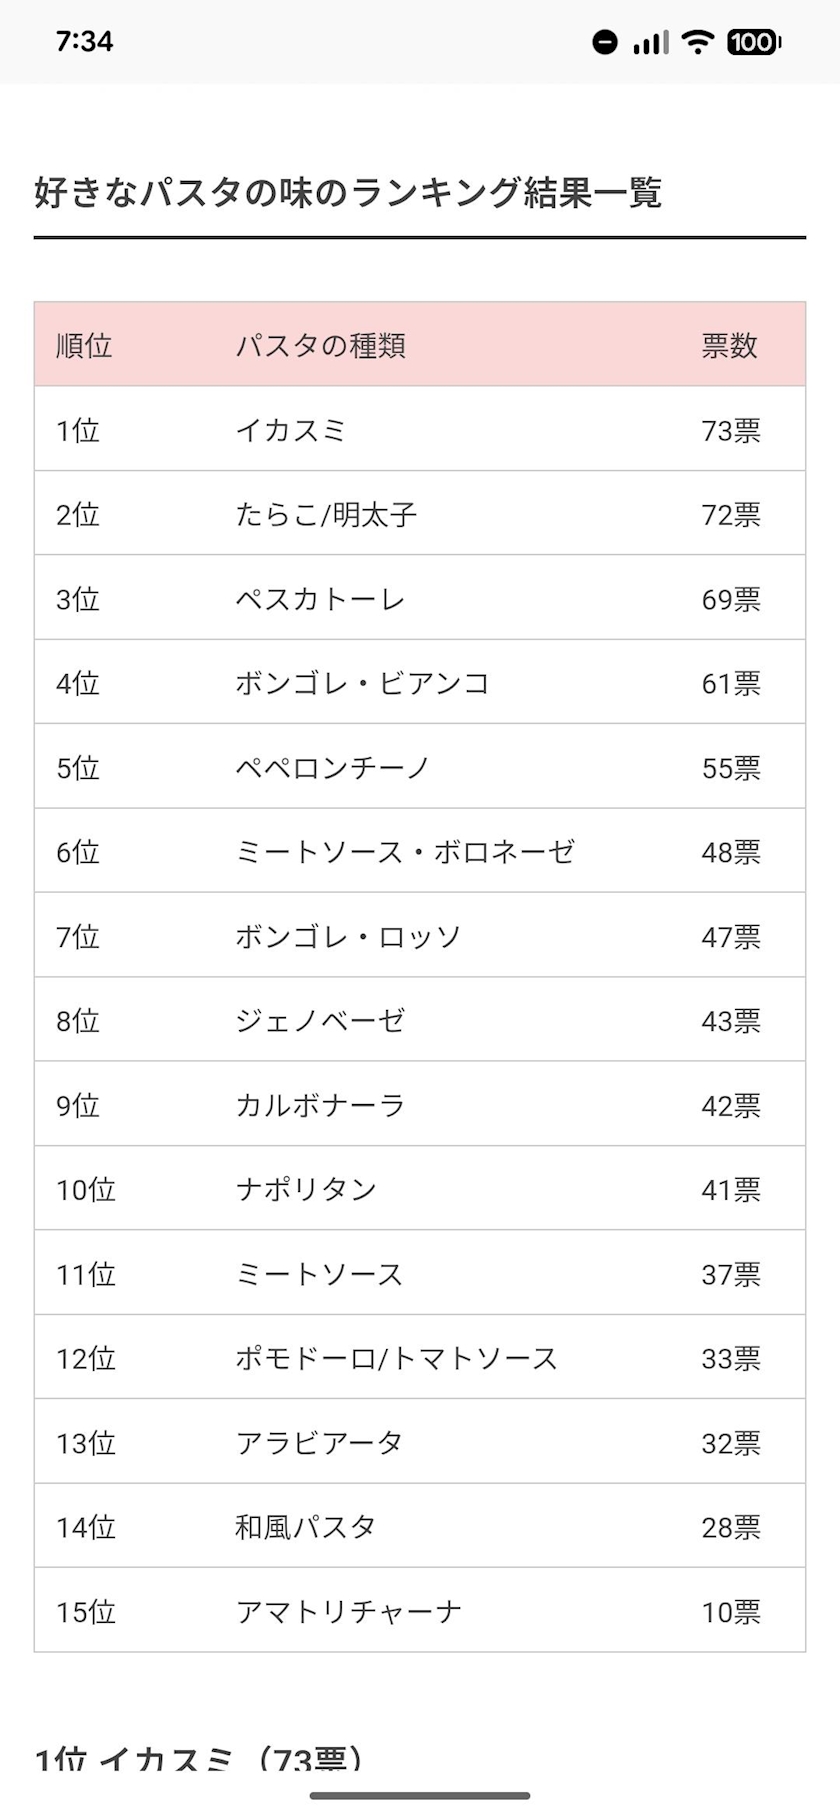Select the たらこ/明太子 entry
Image resolution: width=840 pixels, height=1820 pixels.
(326, 515)
